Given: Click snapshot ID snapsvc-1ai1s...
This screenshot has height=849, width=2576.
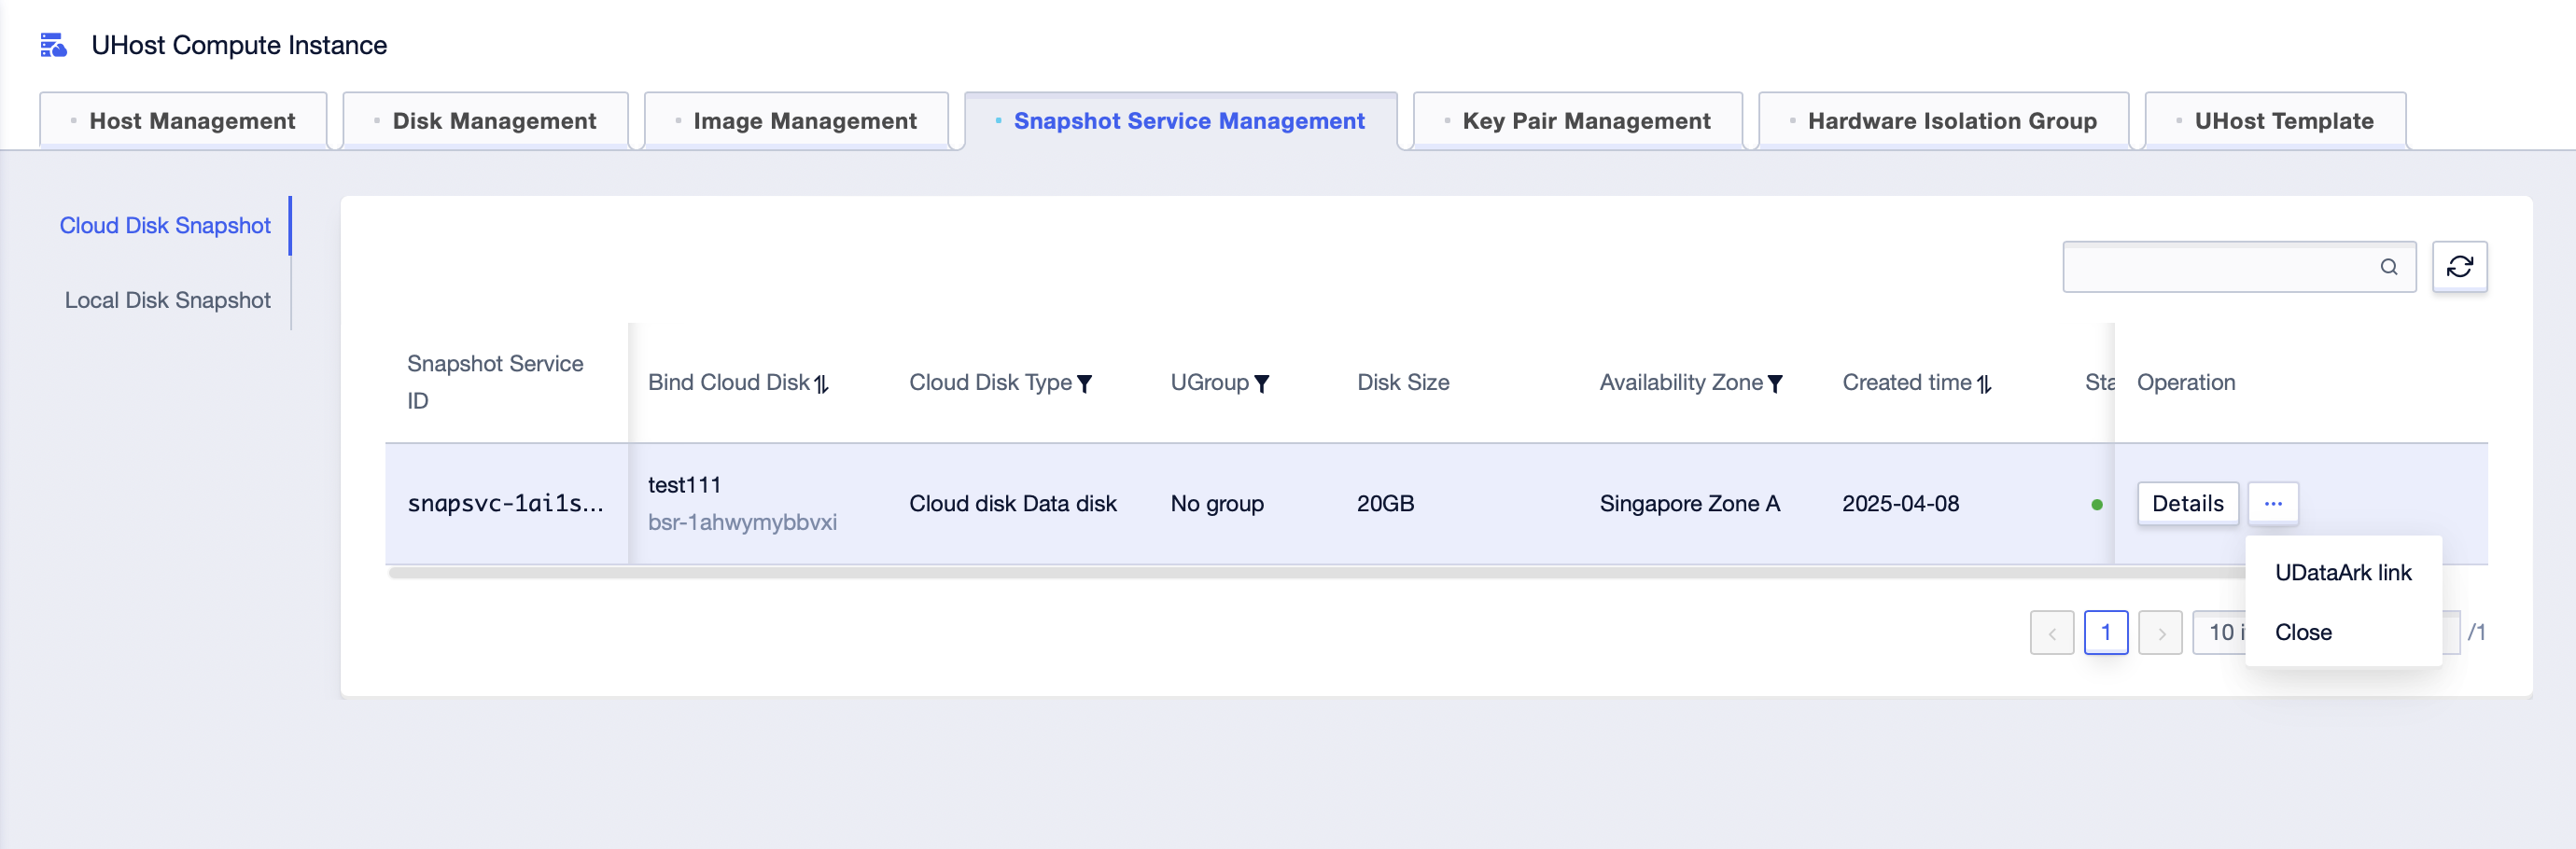Looking at the screenshot, I should [x=505, y=503].
